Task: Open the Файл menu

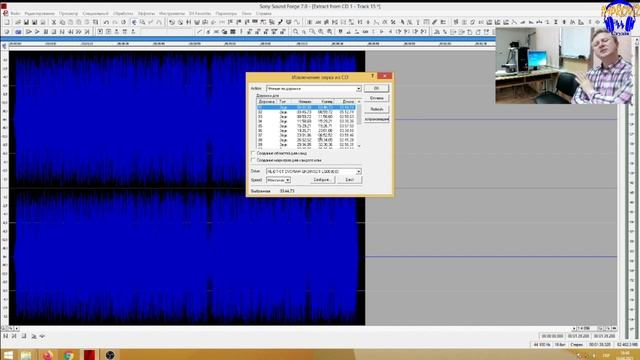Action: pos(16,13)
